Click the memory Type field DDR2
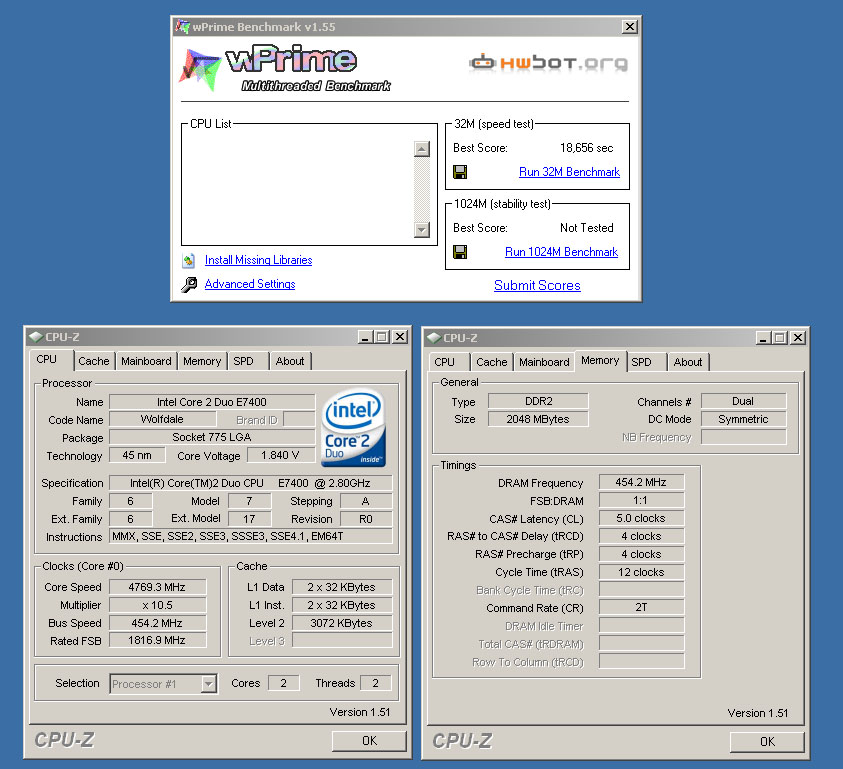Screen dimensions: 843x769 [x=538, y=401]
